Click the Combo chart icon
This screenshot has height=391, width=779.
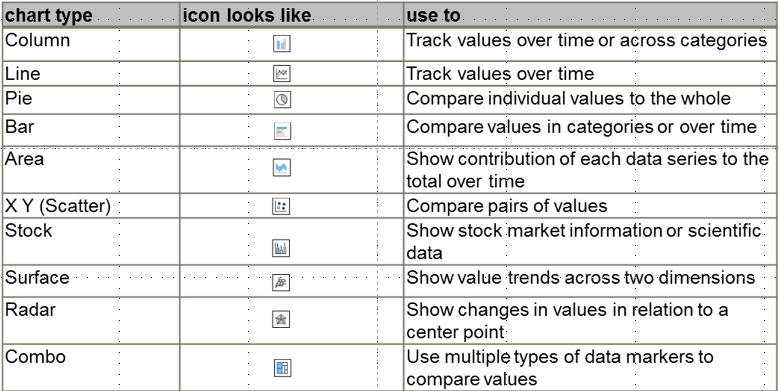click(282, 368)
